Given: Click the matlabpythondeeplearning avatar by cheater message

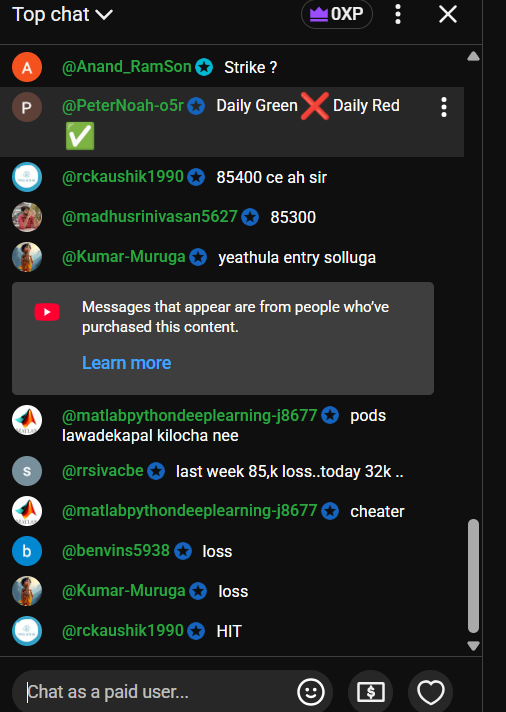Looking at the screenshot, I should pyautogui.click(x=27, y=511).
